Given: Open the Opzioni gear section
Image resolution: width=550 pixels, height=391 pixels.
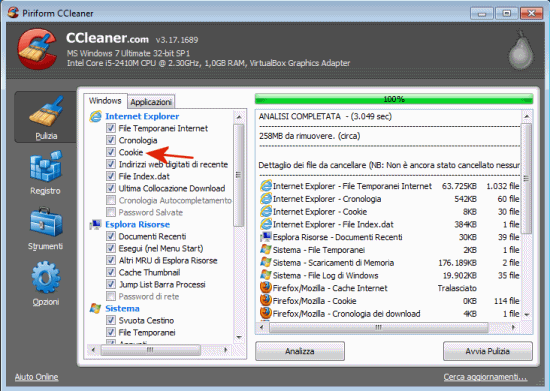Looking at the screenshot, I should click(46, 283).
